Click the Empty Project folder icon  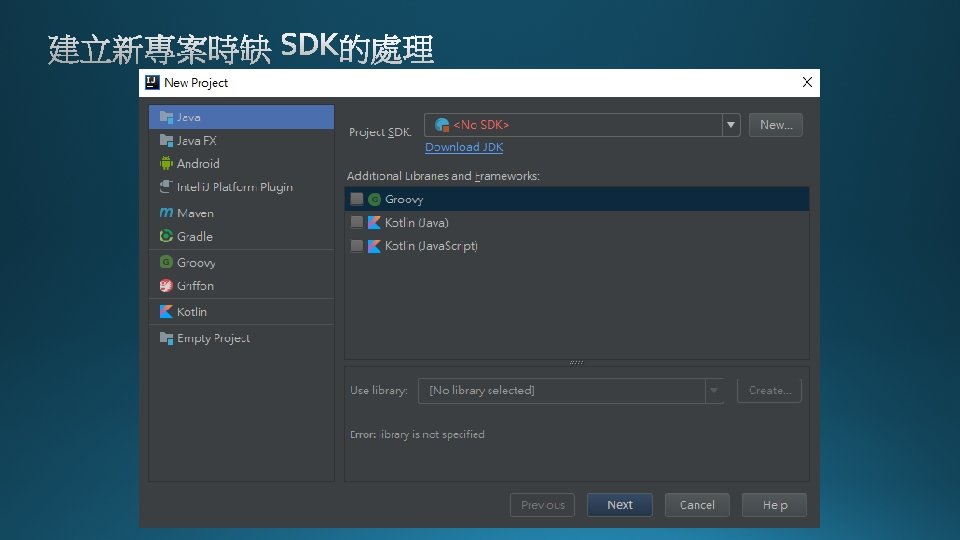point(166,338)
